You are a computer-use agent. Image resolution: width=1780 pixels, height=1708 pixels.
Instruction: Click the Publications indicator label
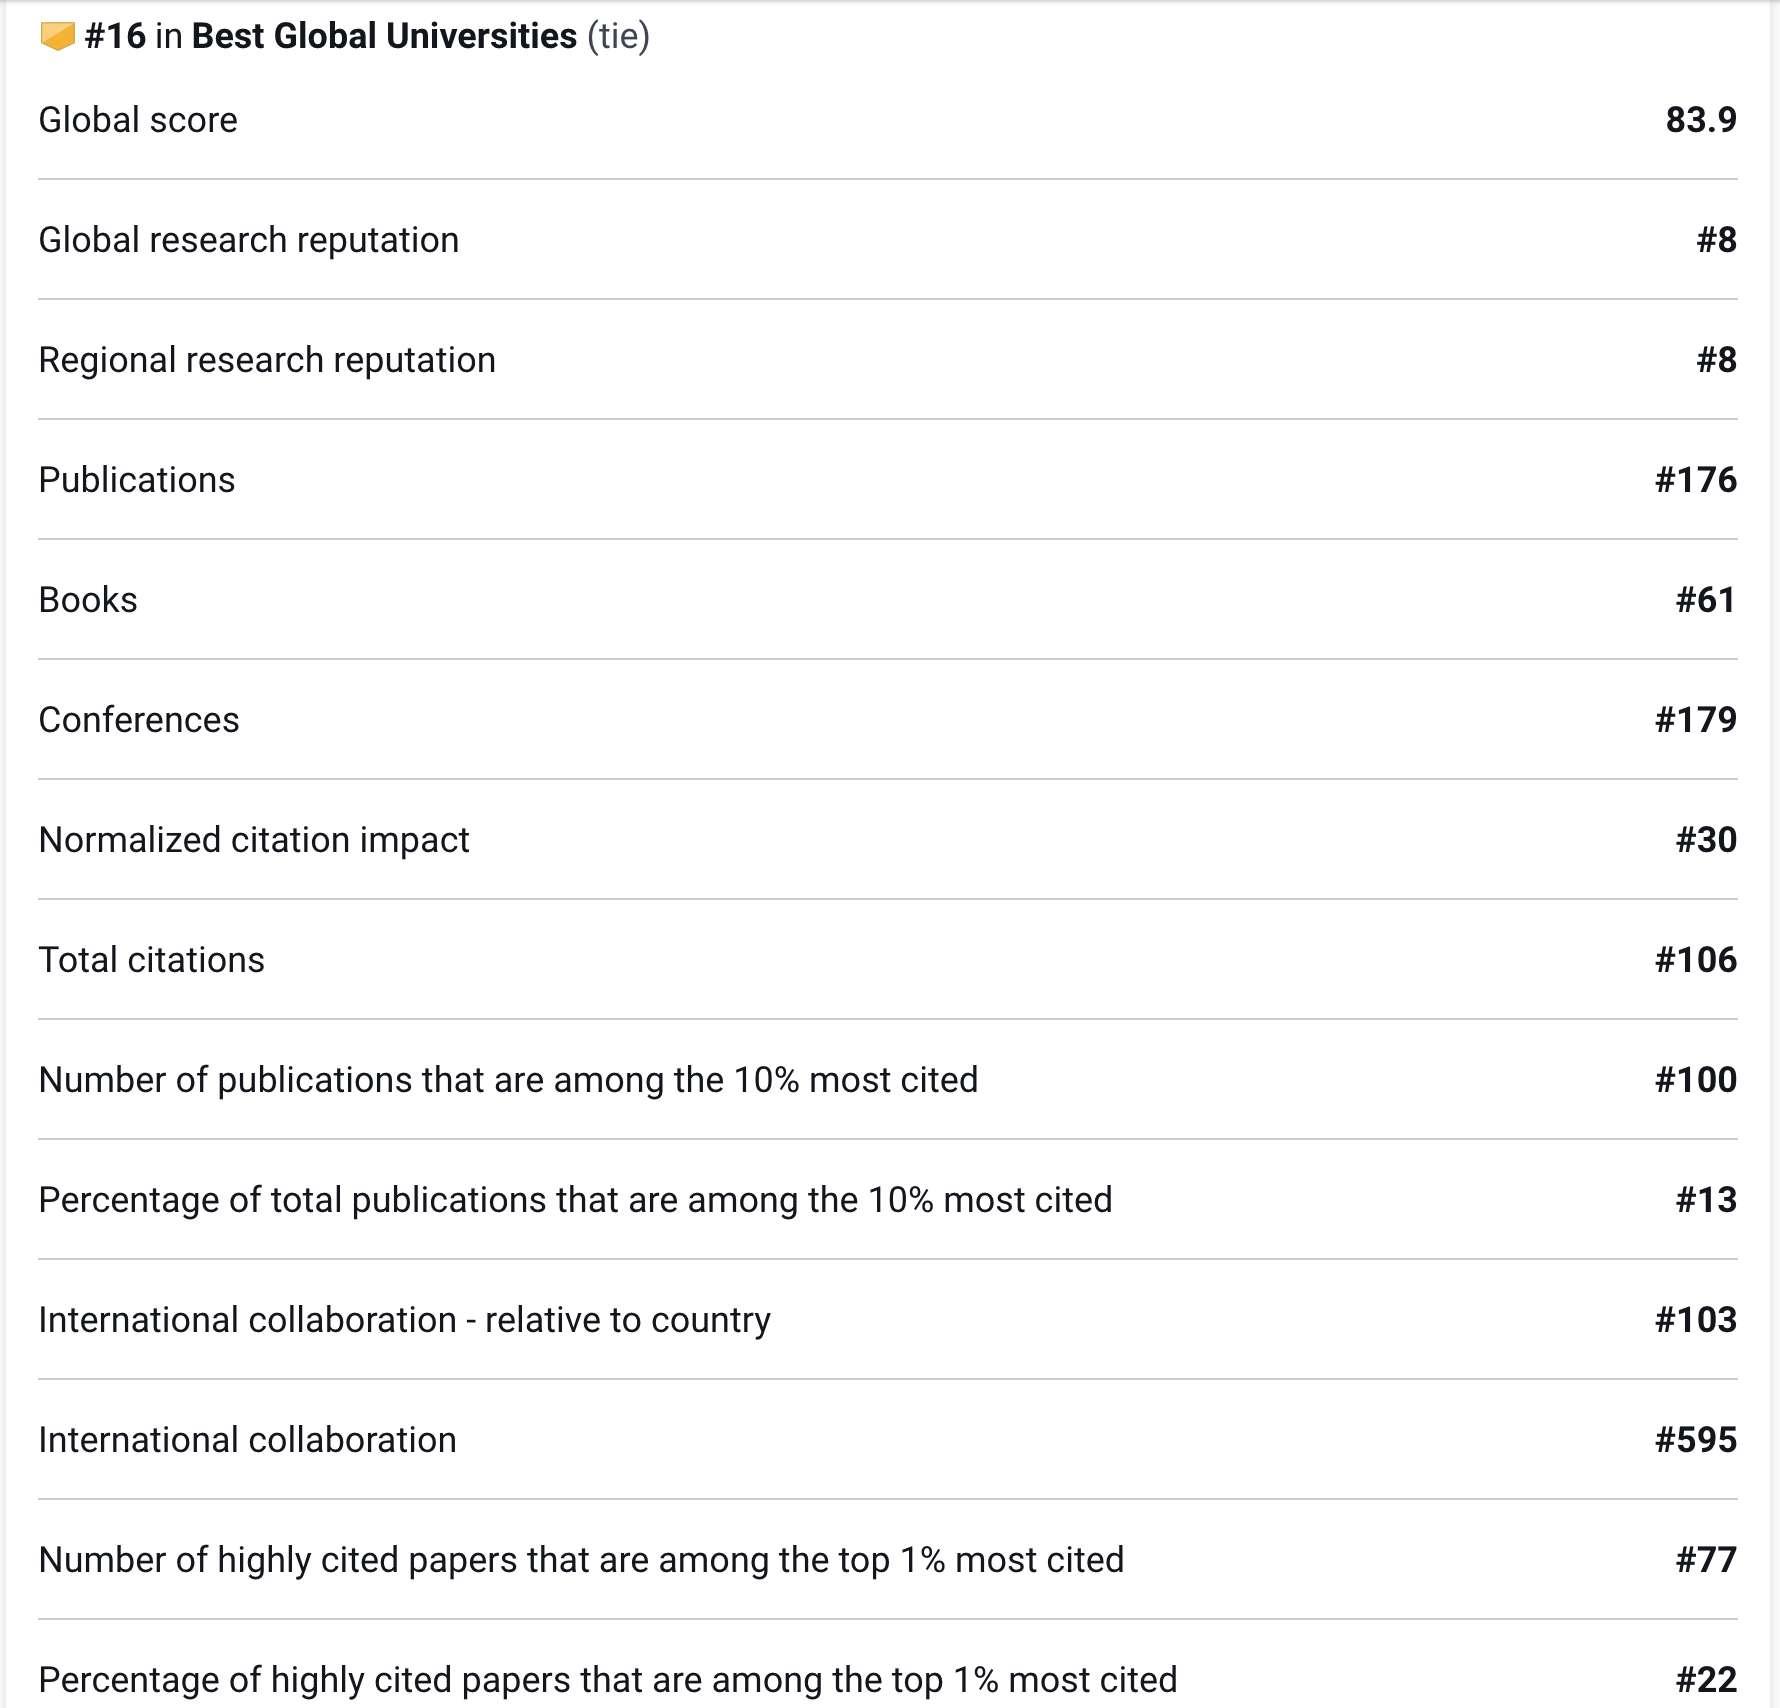point(137,480)
